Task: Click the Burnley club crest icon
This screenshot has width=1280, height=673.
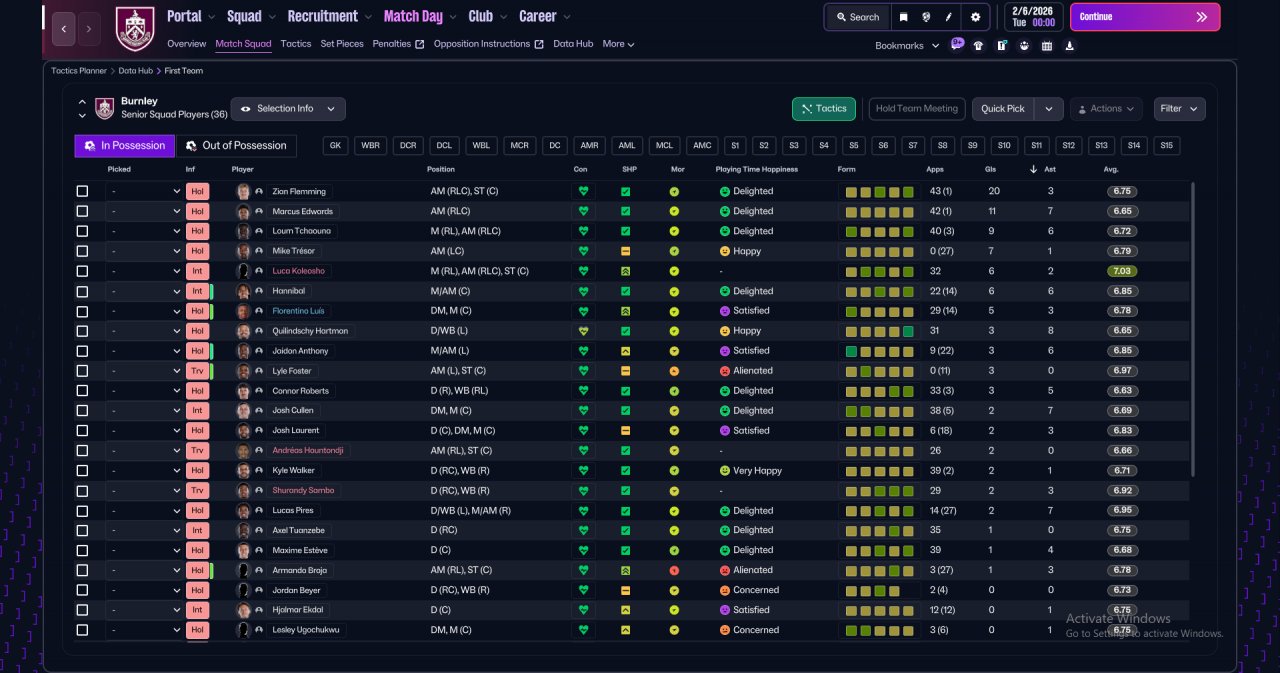Action: 135,29
